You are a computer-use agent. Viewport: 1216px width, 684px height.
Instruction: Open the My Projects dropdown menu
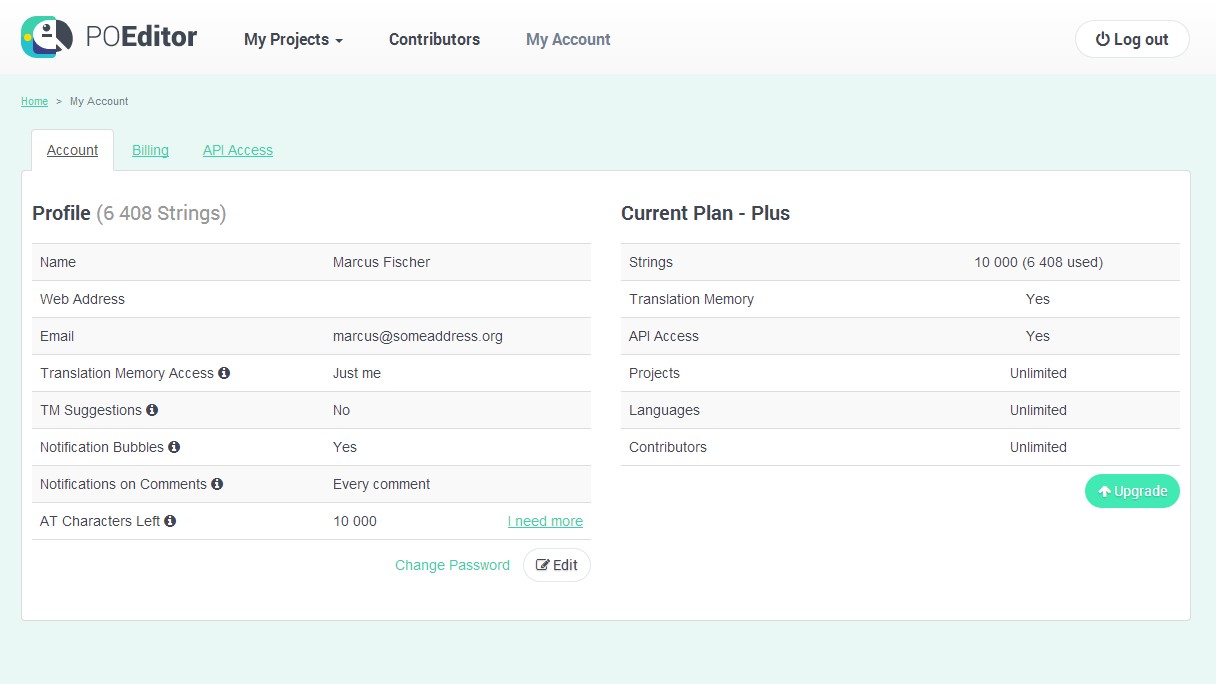[293, 40]
